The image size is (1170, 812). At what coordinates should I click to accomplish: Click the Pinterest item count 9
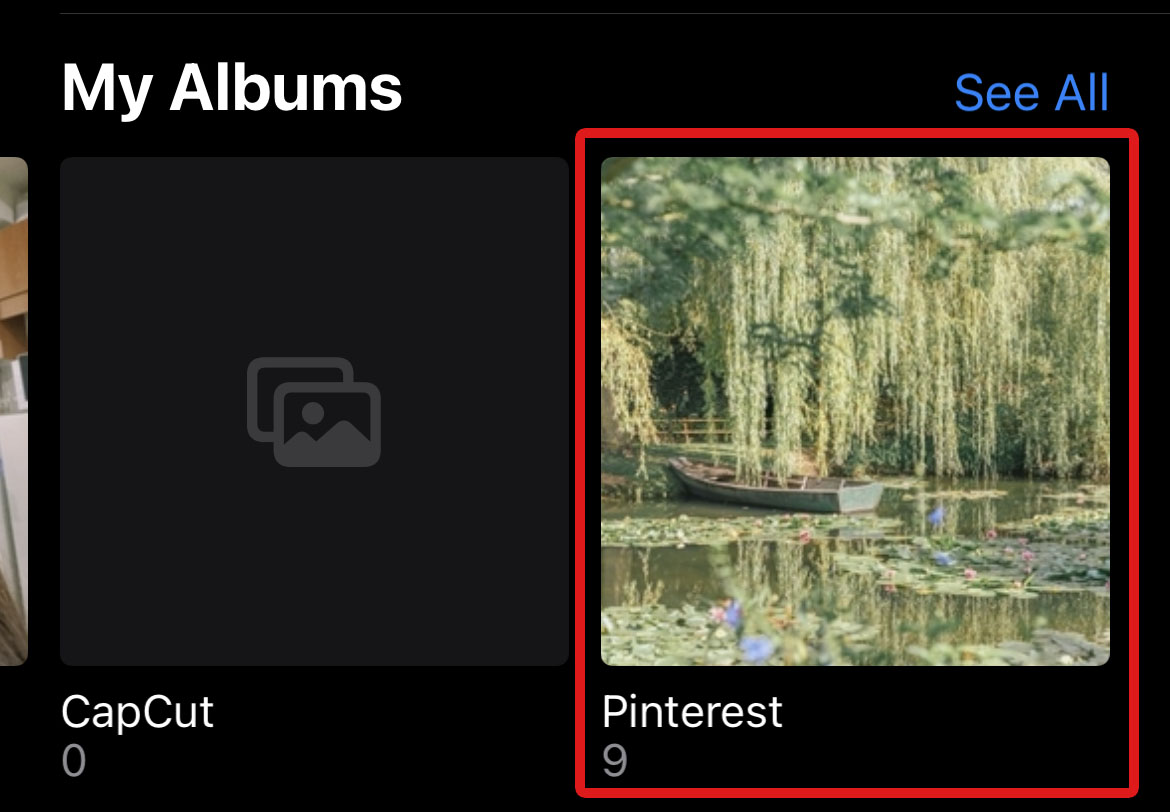[x=615, y=761]
